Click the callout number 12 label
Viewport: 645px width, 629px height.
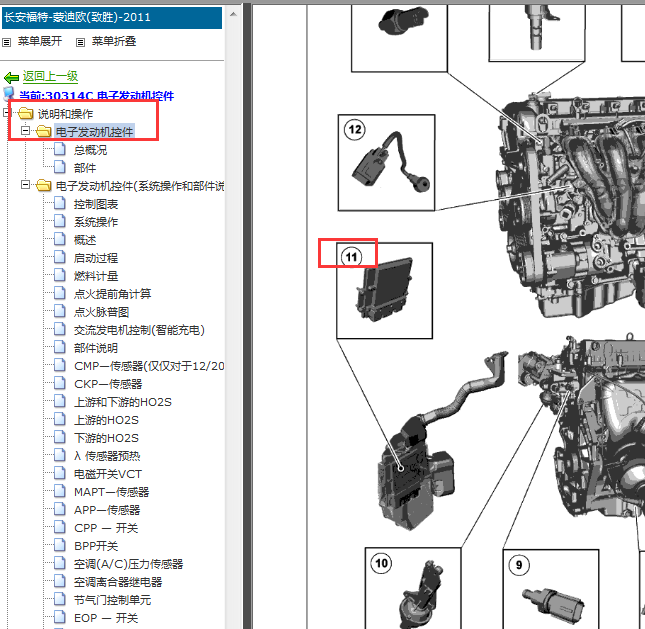[x=355, y=130]
